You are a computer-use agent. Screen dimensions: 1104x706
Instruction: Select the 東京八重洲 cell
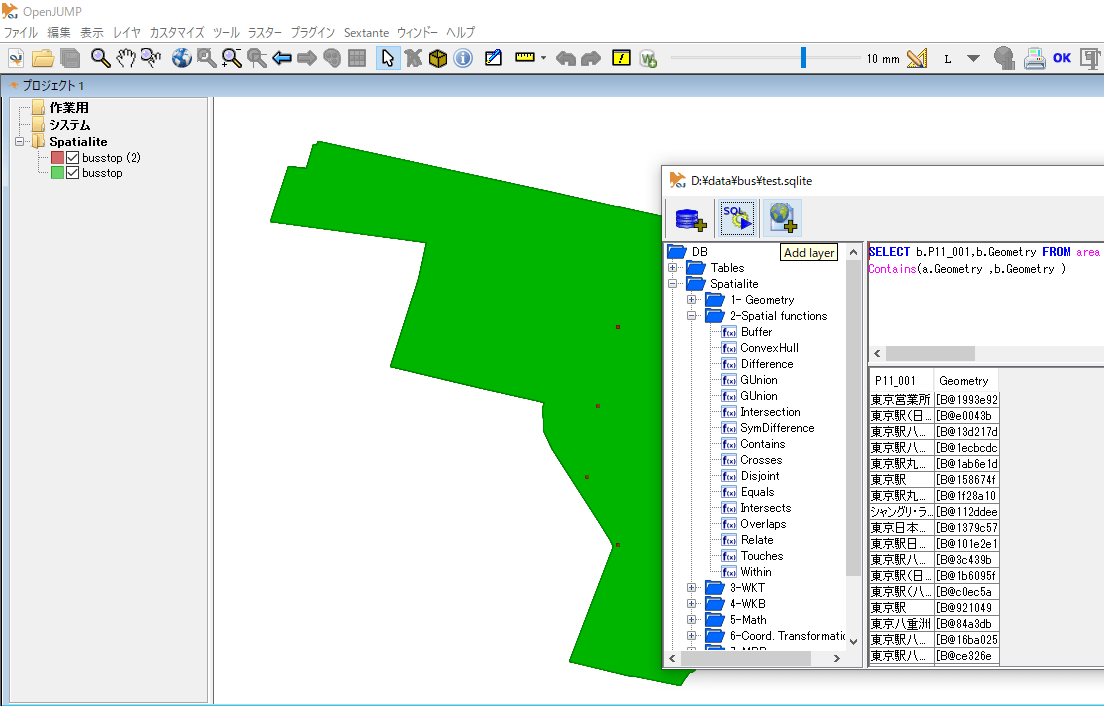coord(901,624)
